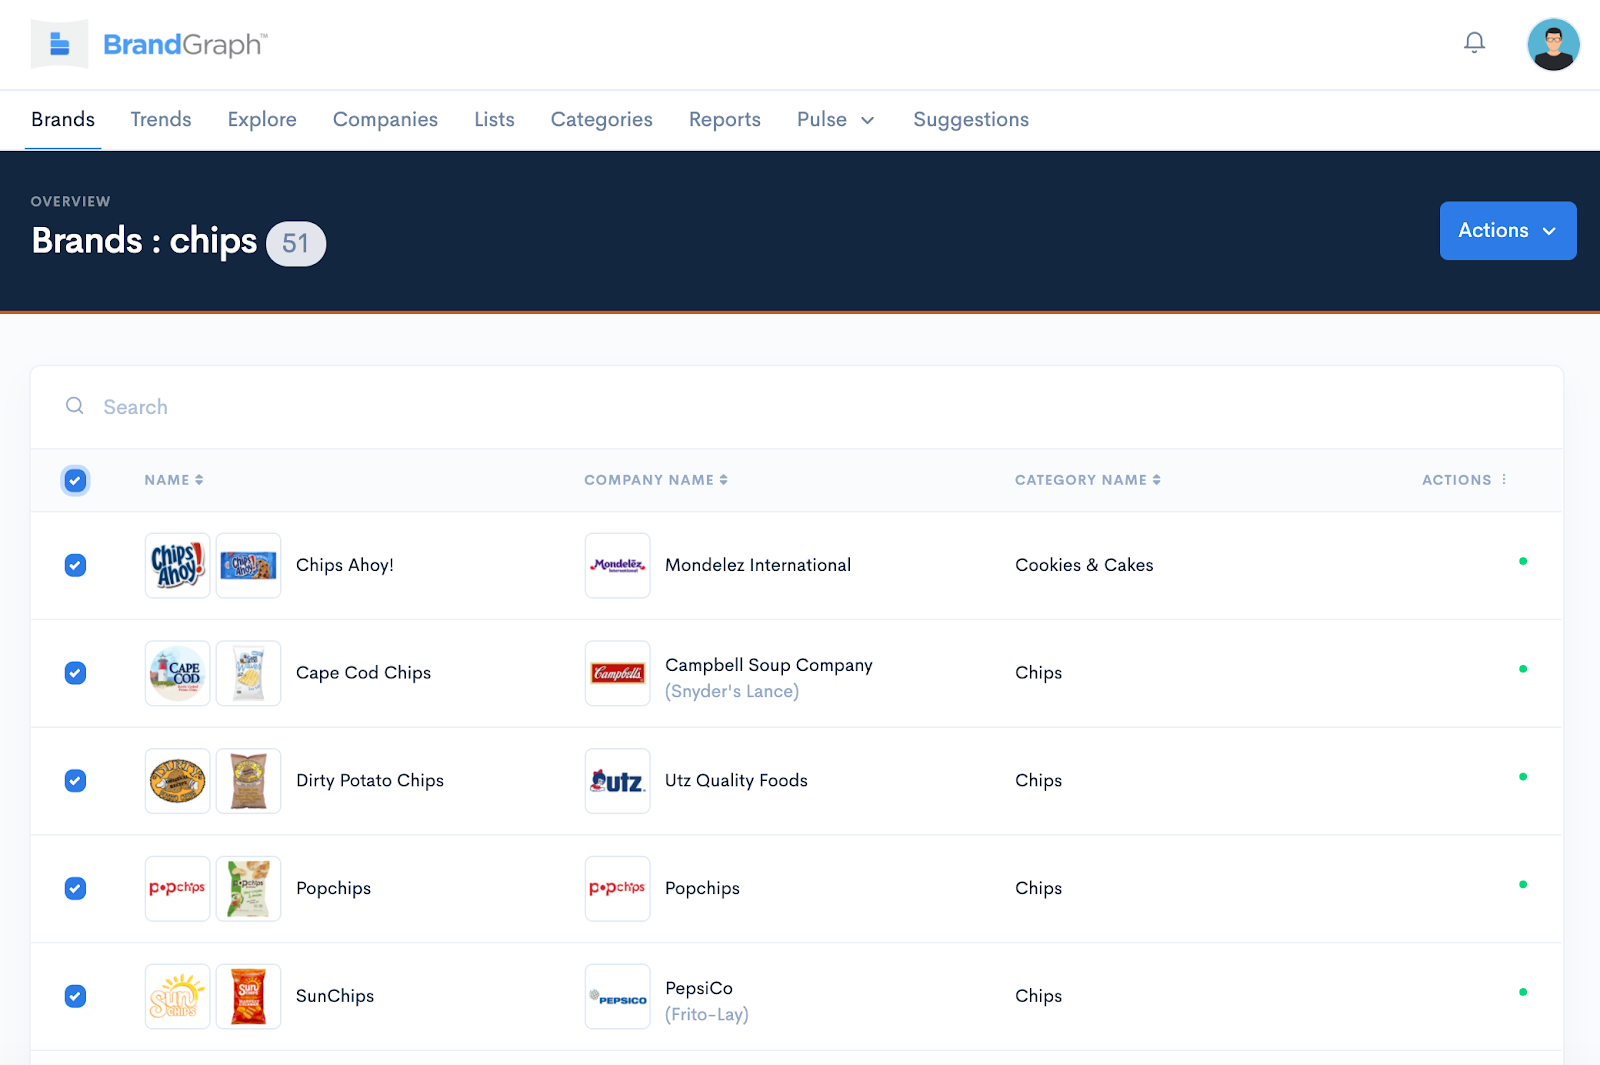
Task: Open Campbell Soup Company link
Action: (769, 665)
